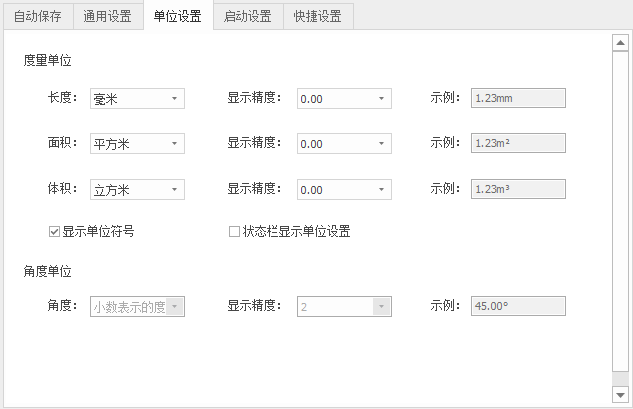Select the 单位设置 tab
The height and width of the screenshot is (409, 633).
point(177,16)
